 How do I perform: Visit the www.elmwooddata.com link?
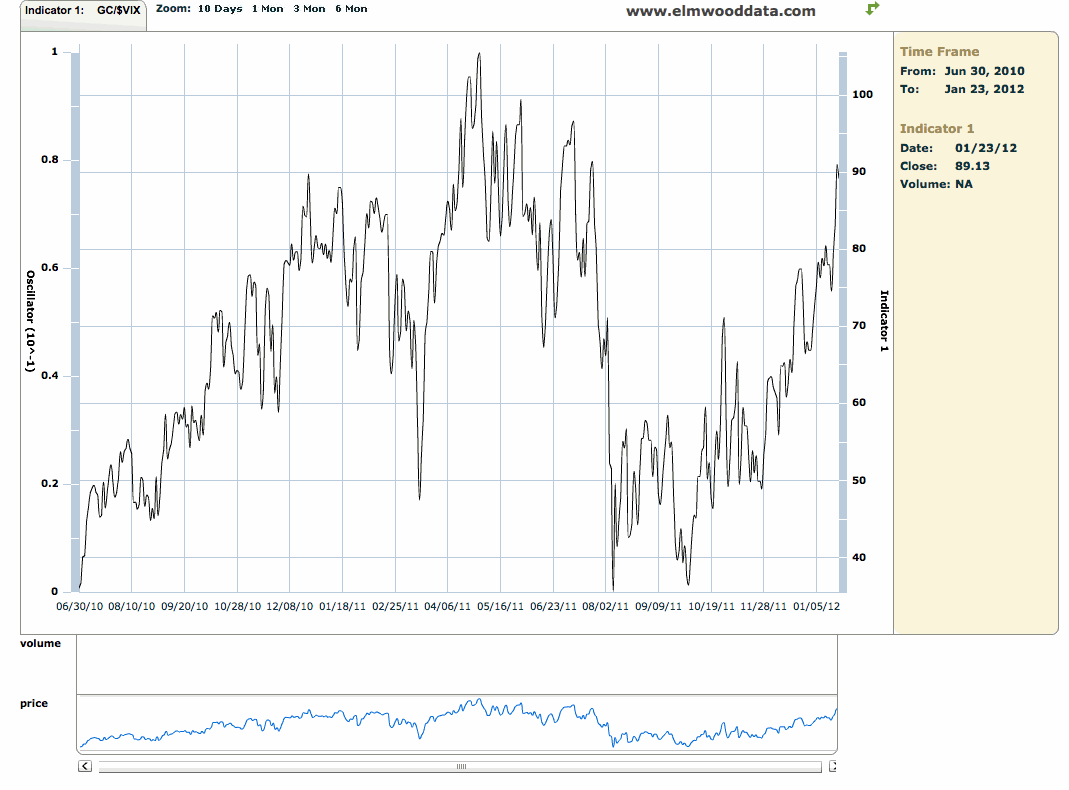click(722, 12)
